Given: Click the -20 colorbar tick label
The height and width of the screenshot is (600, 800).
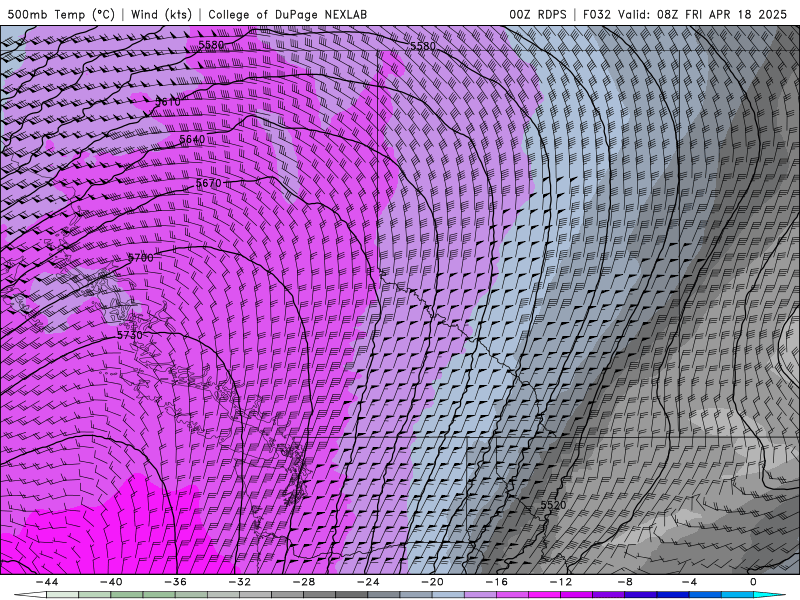Looking at the screenshot, I should click(x=432, y=582).
